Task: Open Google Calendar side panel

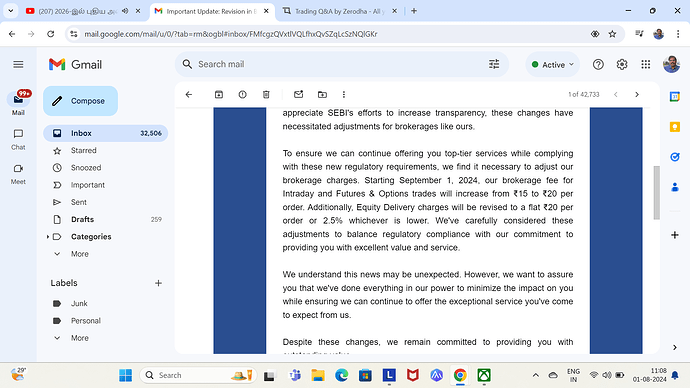Action: pyautogui.click(x=675, y=97)
